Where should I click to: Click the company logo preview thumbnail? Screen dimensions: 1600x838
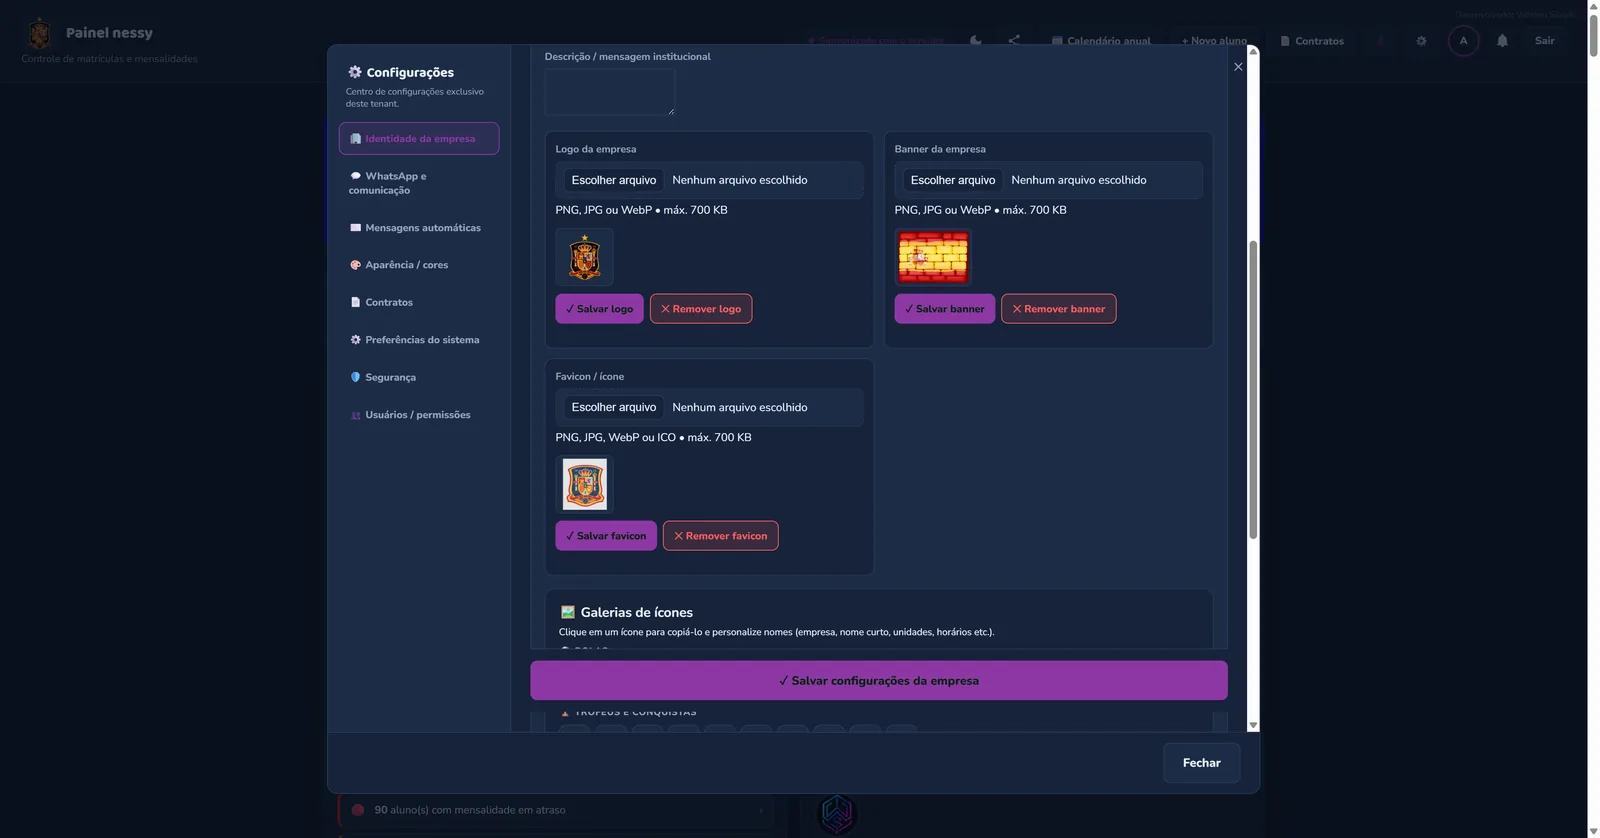[585, 257]
